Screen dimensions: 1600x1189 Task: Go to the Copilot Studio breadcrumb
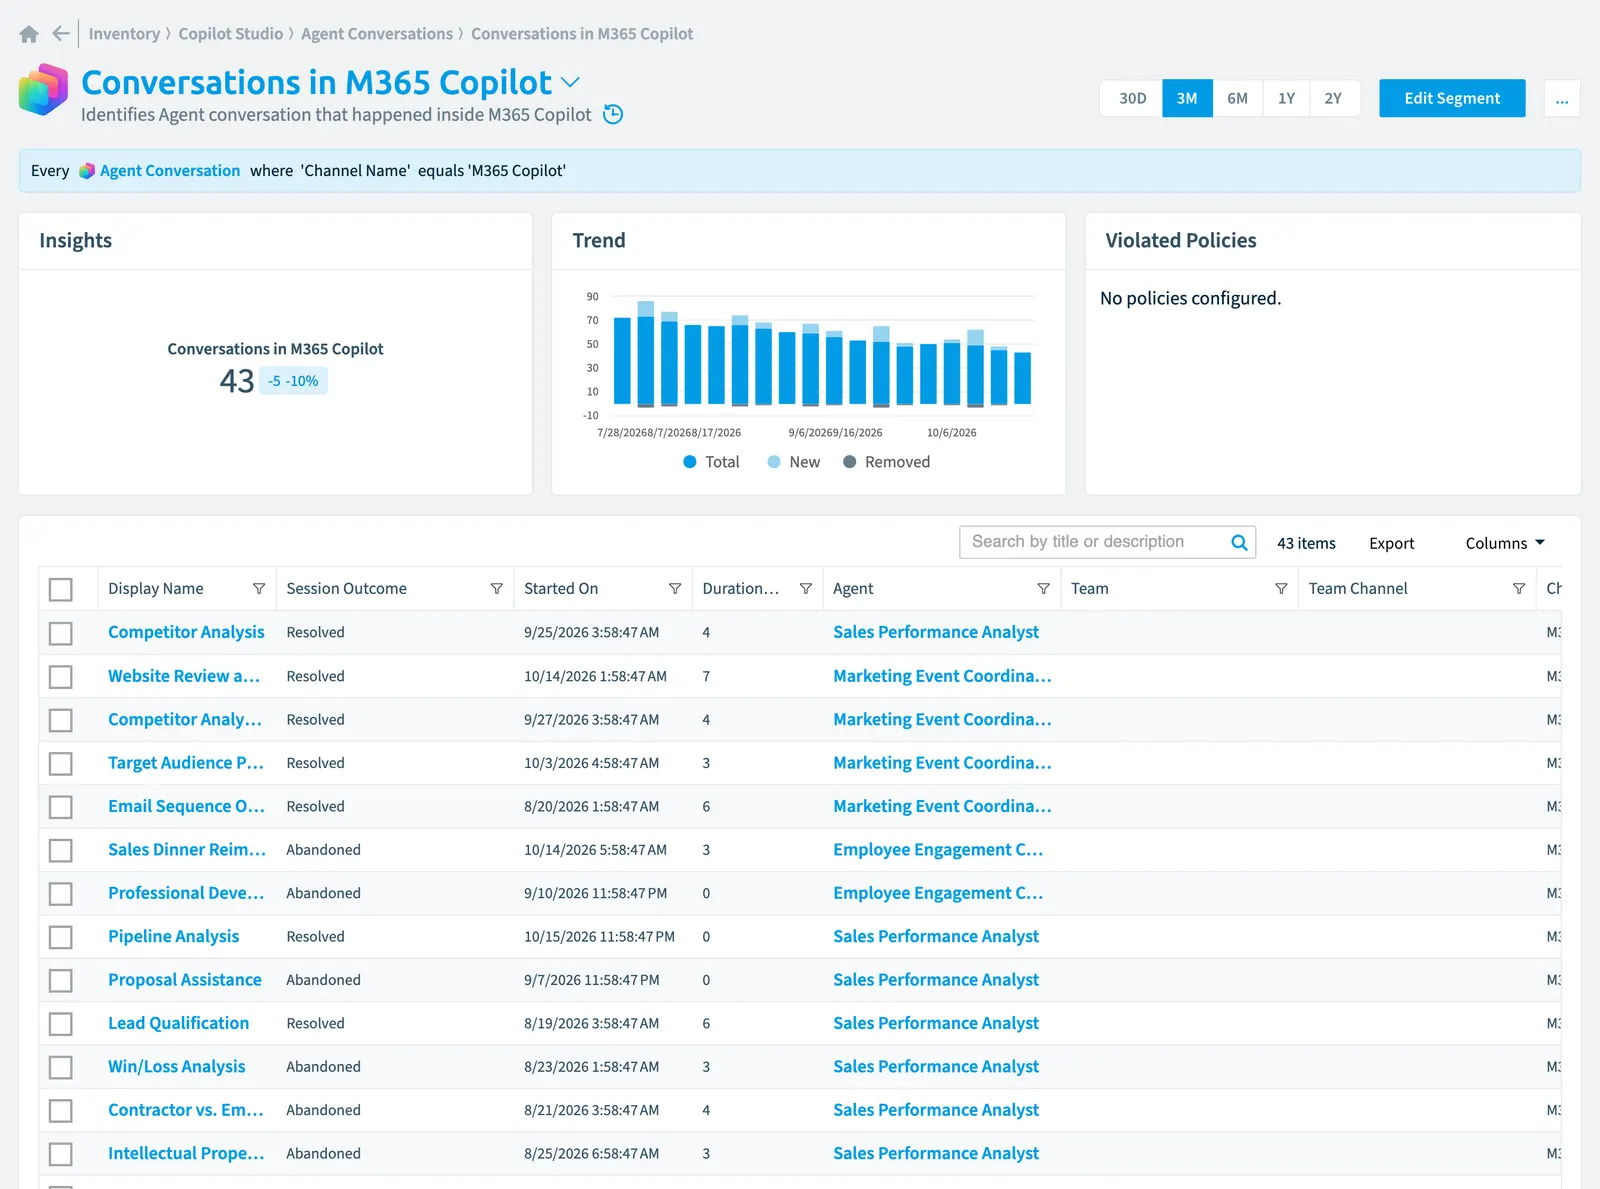point(231,34)
